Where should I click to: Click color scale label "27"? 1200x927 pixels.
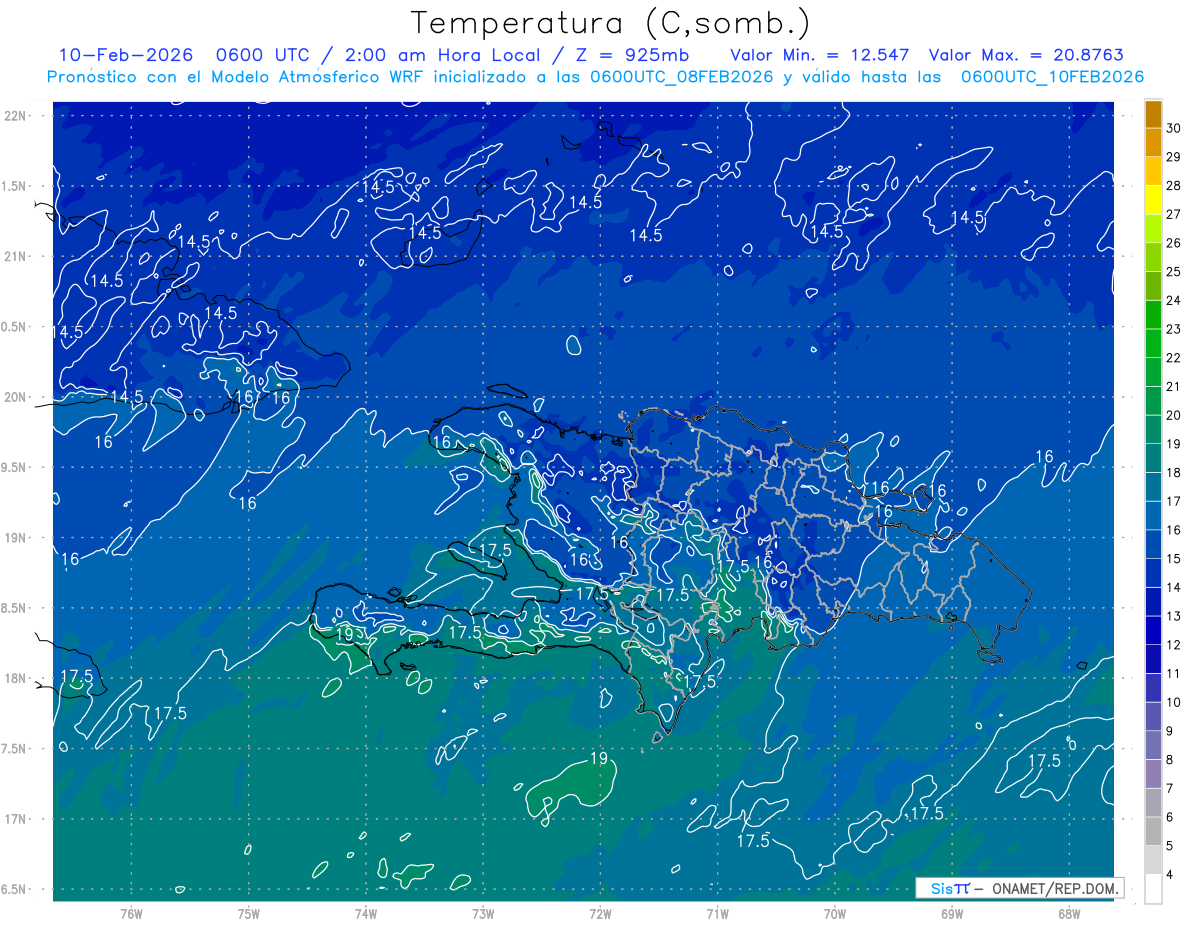click(x=1174, y=214)
